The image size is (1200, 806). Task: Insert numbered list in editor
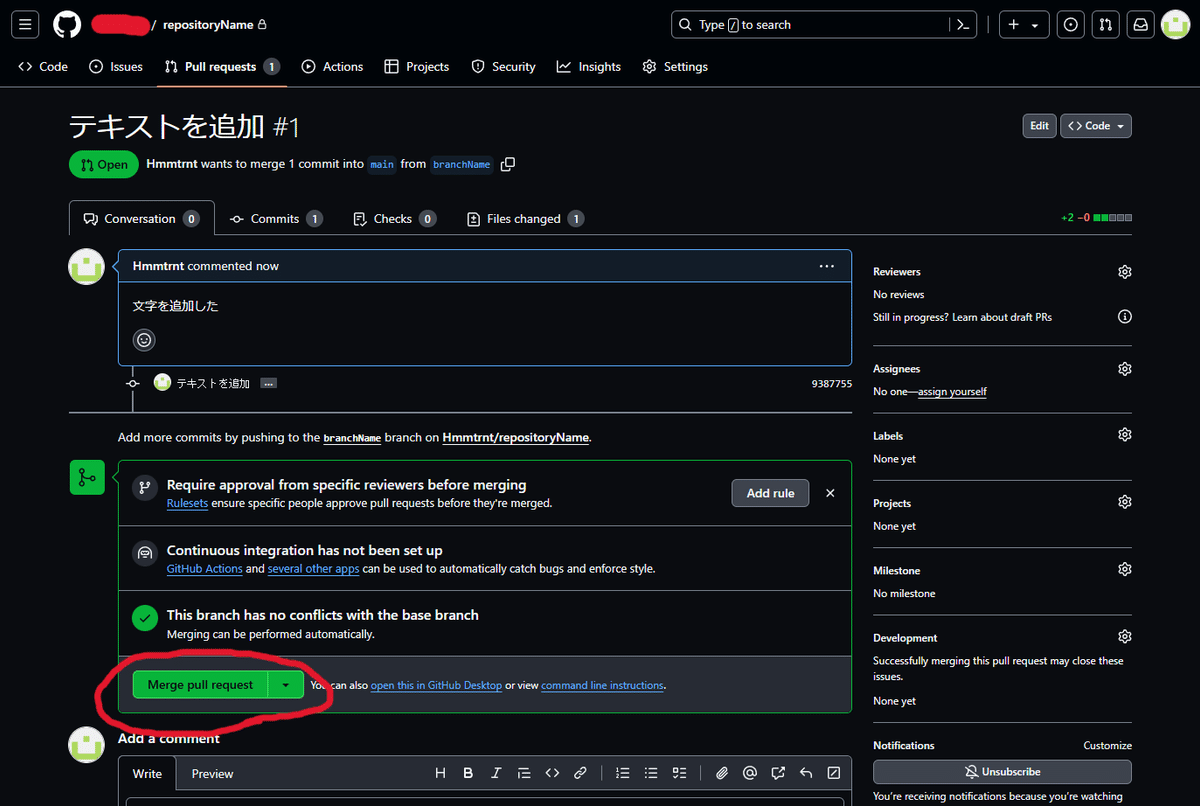click(x=623, y=773)
